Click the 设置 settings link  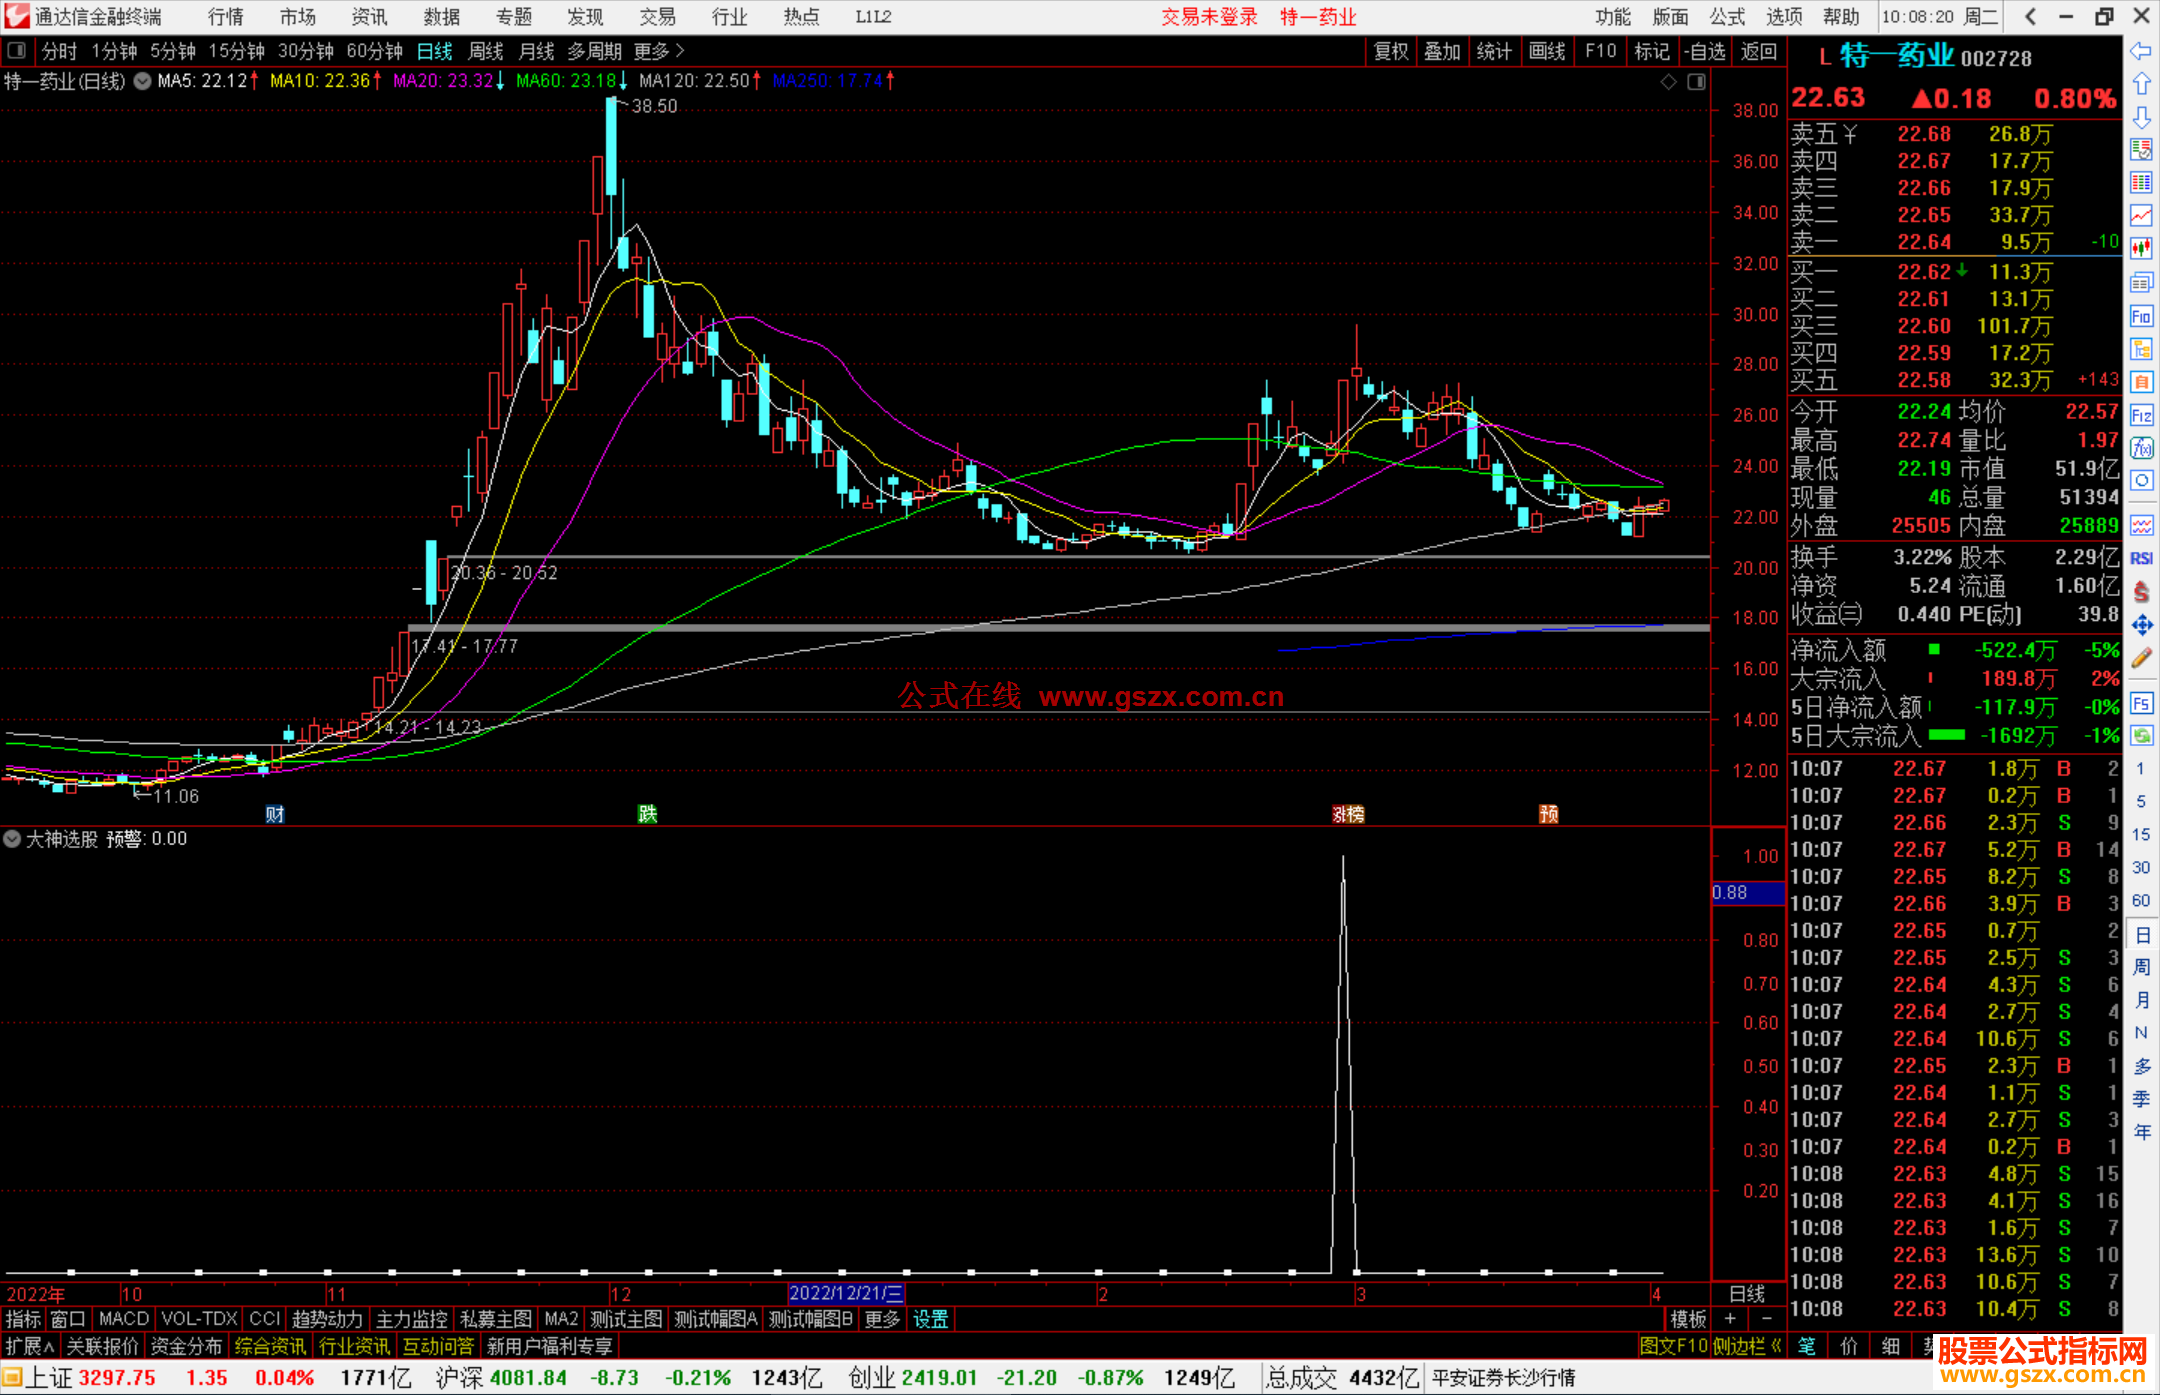[930, 1319]
